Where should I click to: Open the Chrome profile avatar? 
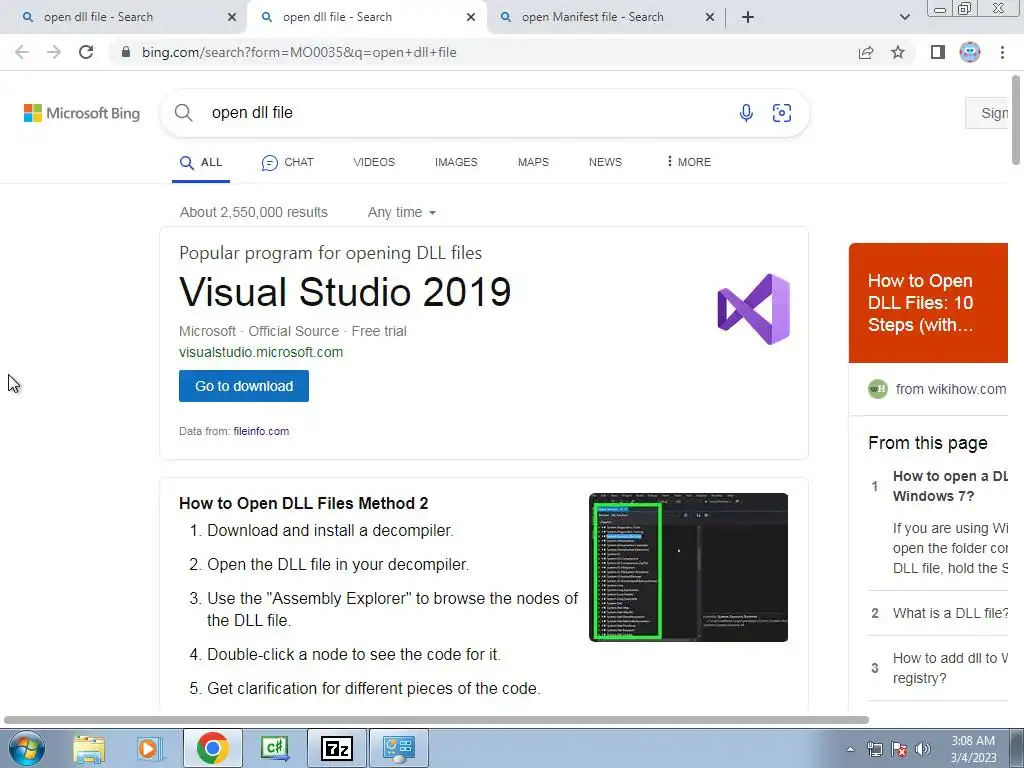pyautogui.click(x=970, y=52)
